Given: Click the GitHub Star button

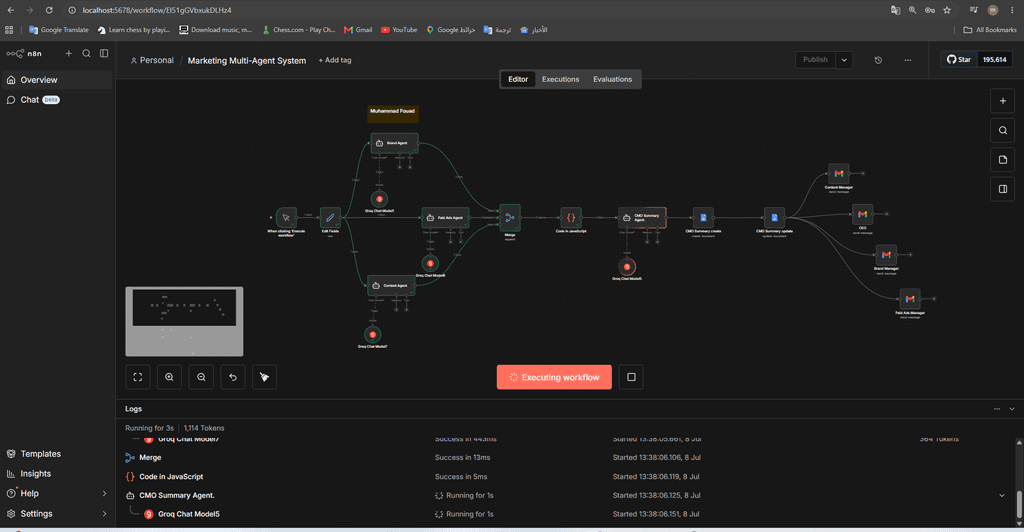Looking at the screenshot, I should point(959,59).
